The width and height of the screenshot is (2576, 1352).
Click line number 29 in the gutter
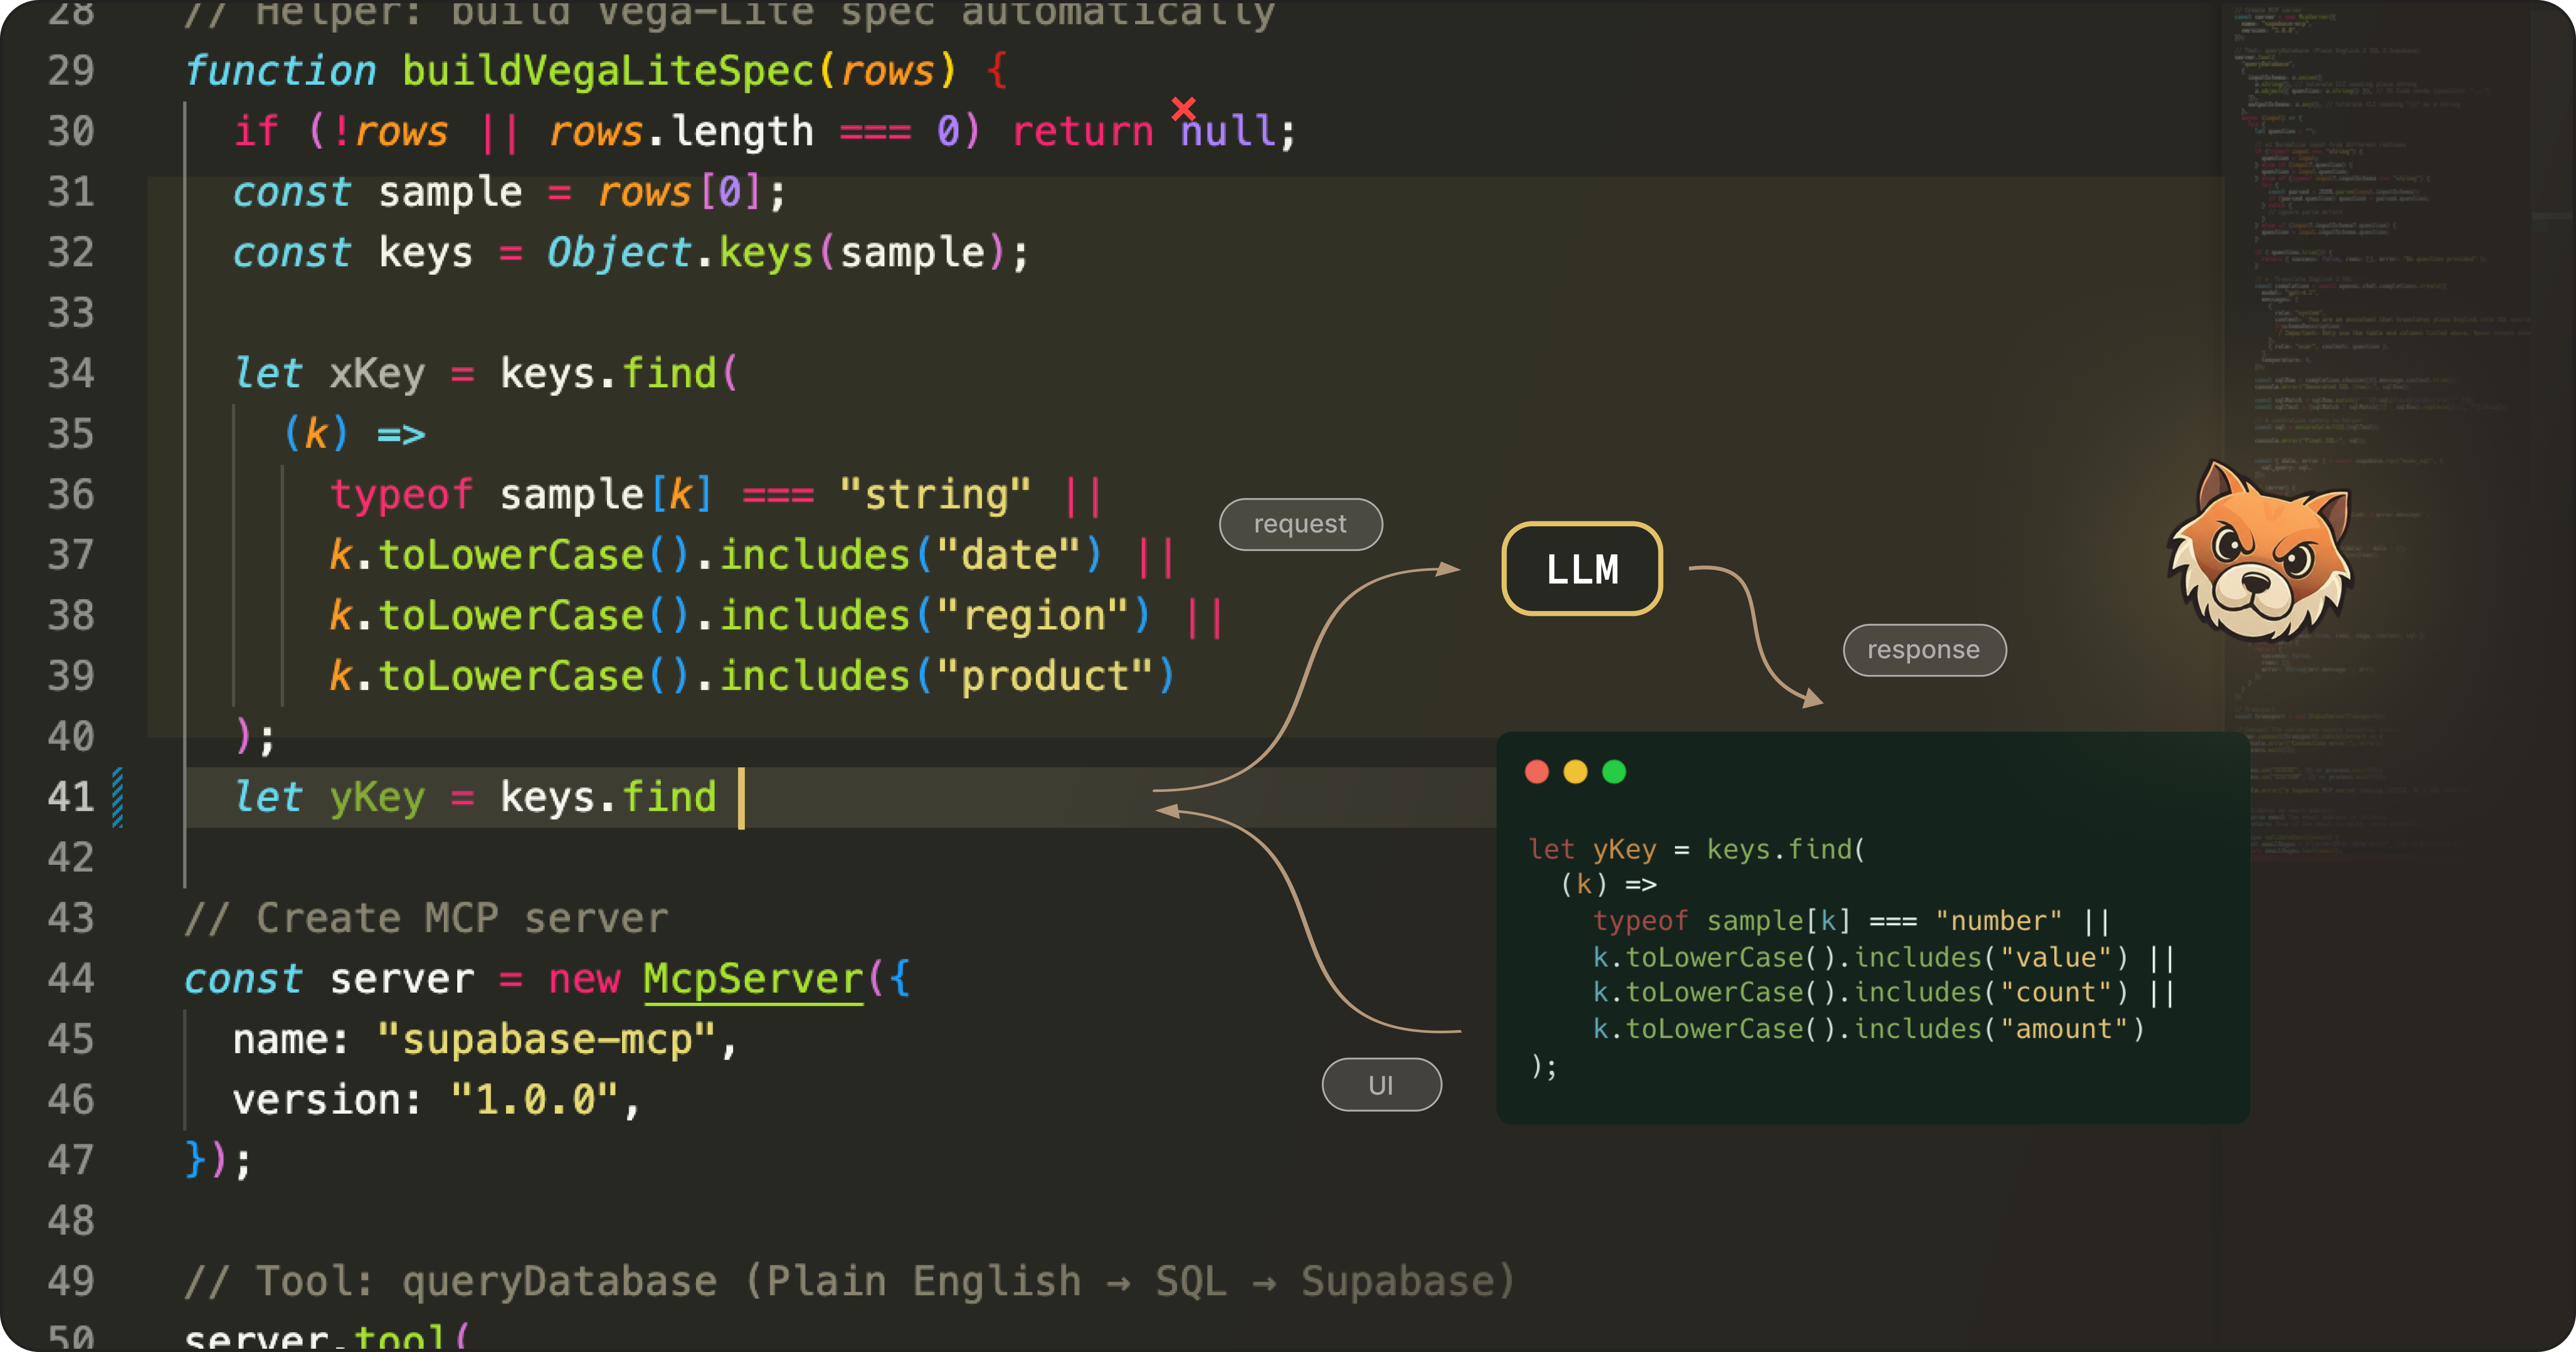71,71
